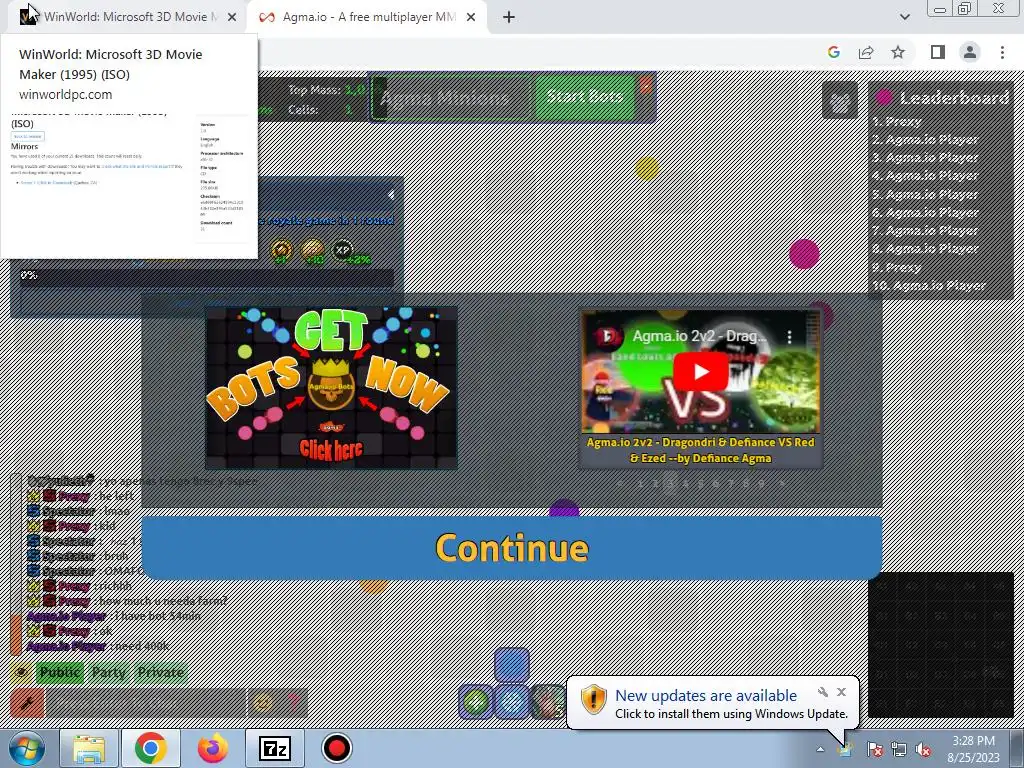Image resolution: width=1024 pixels, height=768 pixels.
Task: Focus the chat message input field
Action: [x=146, y=703]
